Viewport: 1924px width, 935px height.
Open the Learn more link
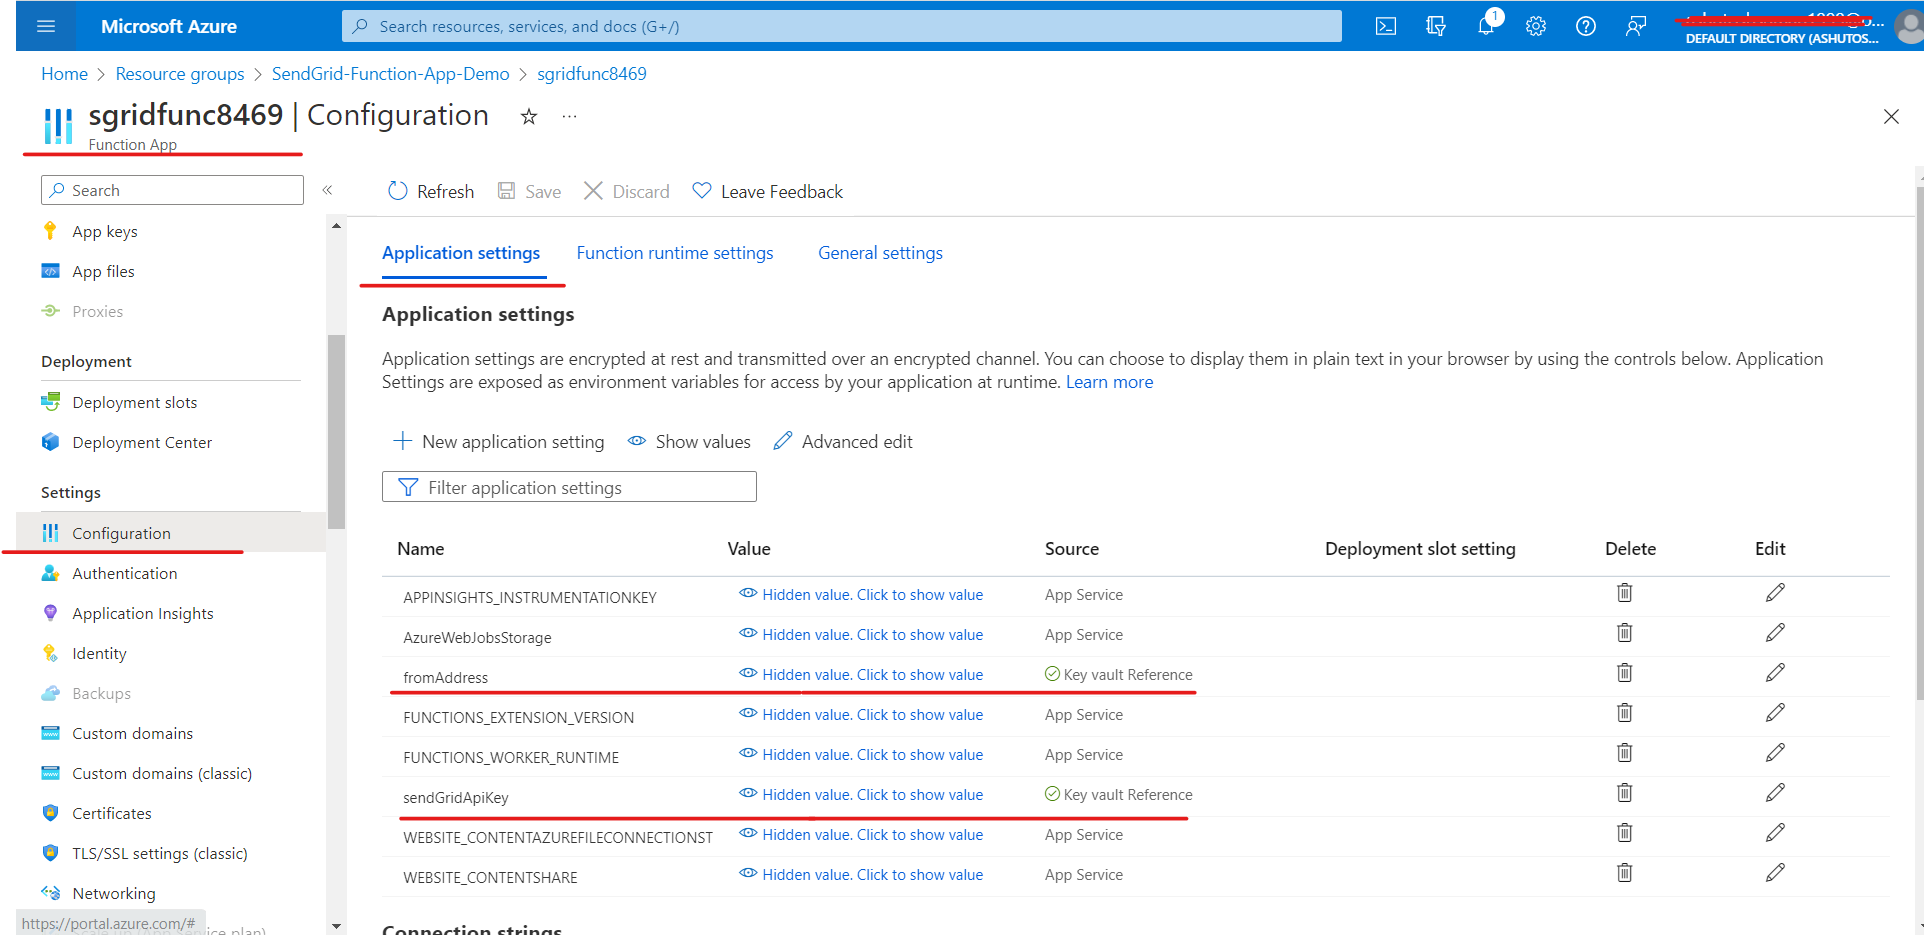[x=1108, y=381]
